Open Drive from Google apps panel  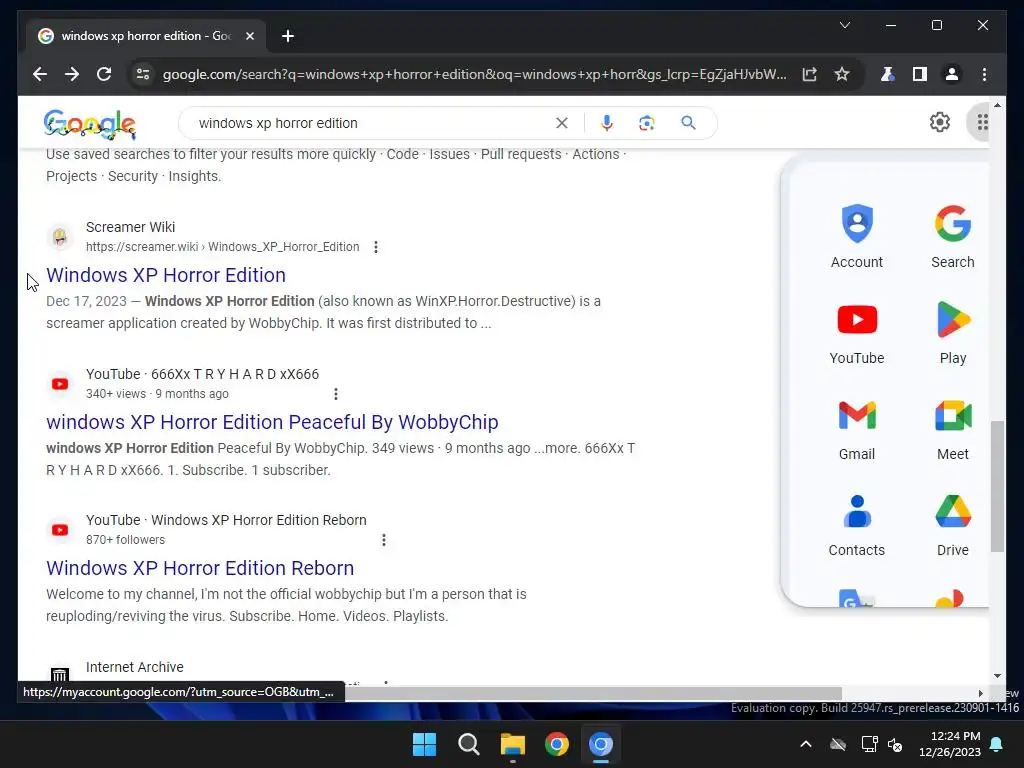[952, 524]
